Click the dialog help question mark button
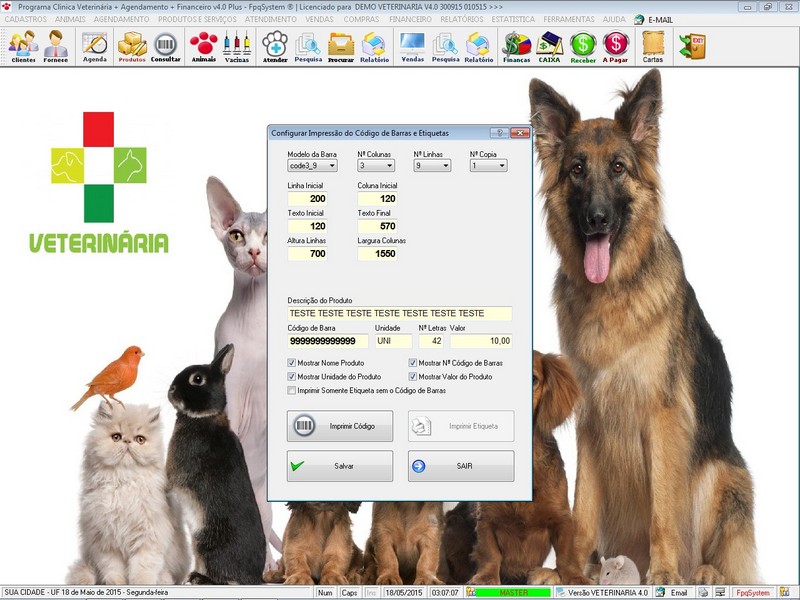This screenshot has width=800, height=600. [x=499, y=133]
